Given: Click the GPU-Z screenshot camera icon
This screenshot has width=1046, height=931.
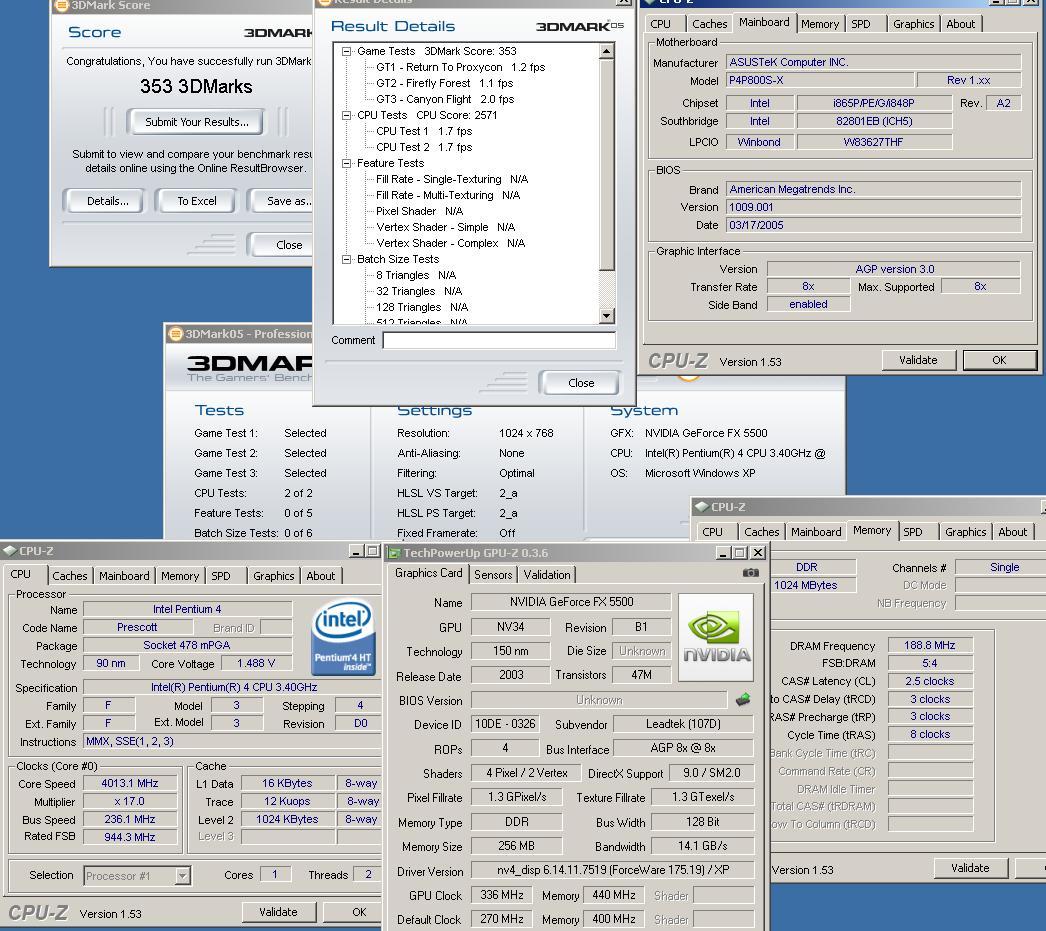Looking at the screenshot, I should (750, 573).
